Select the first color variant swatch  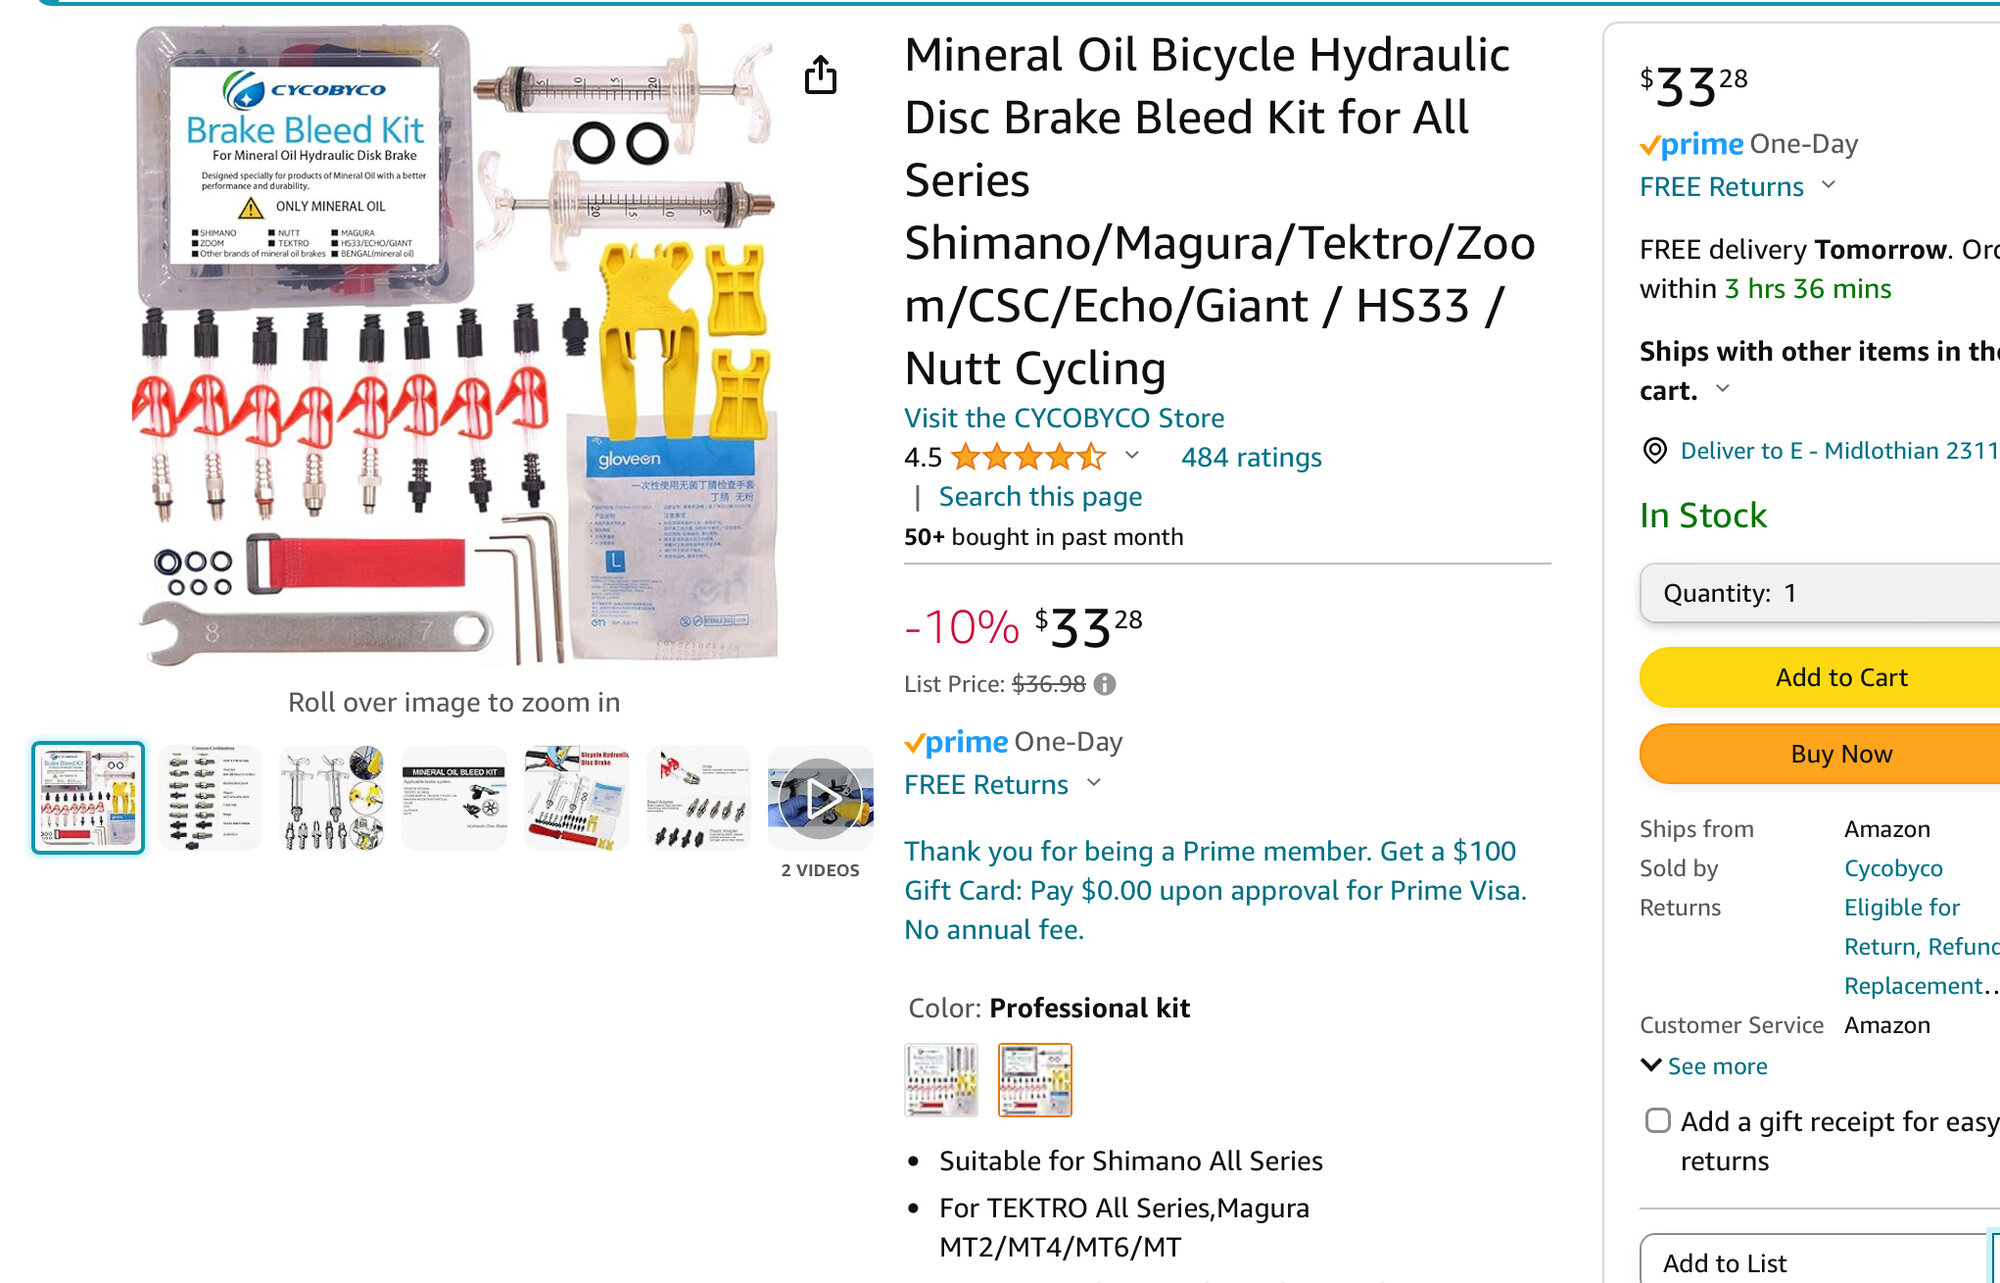coord(941,1080)
